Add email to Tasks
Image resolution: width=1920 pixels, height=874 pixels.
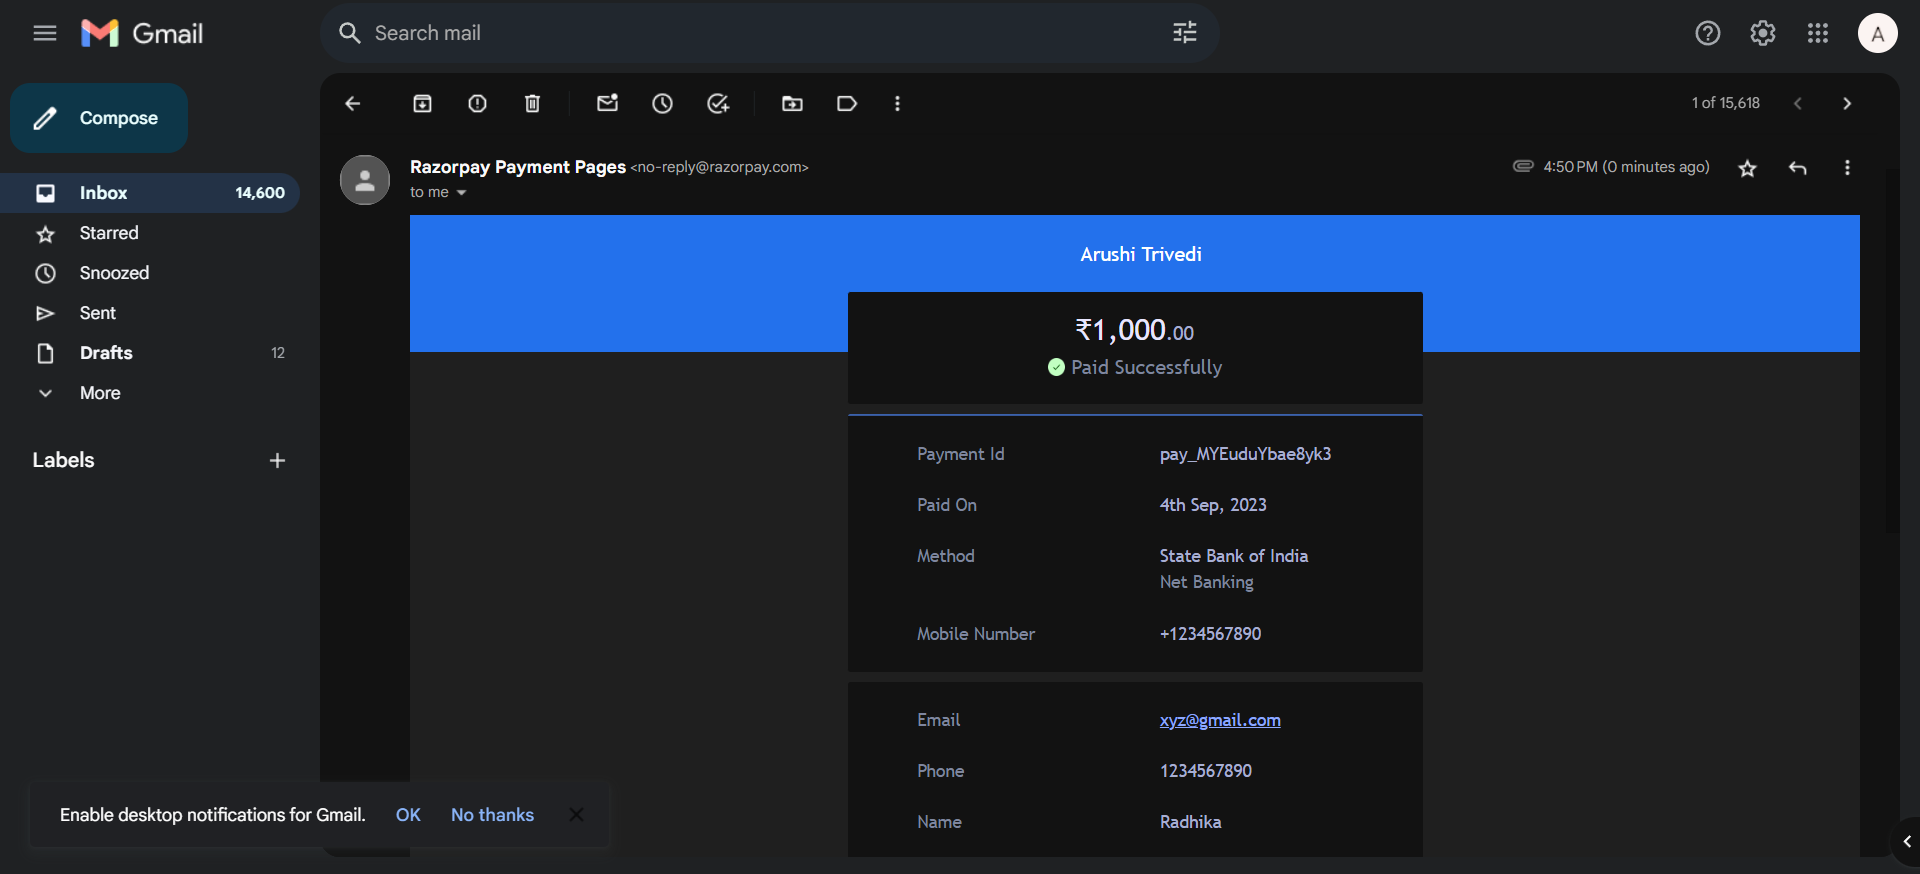[x=718, y=103]
